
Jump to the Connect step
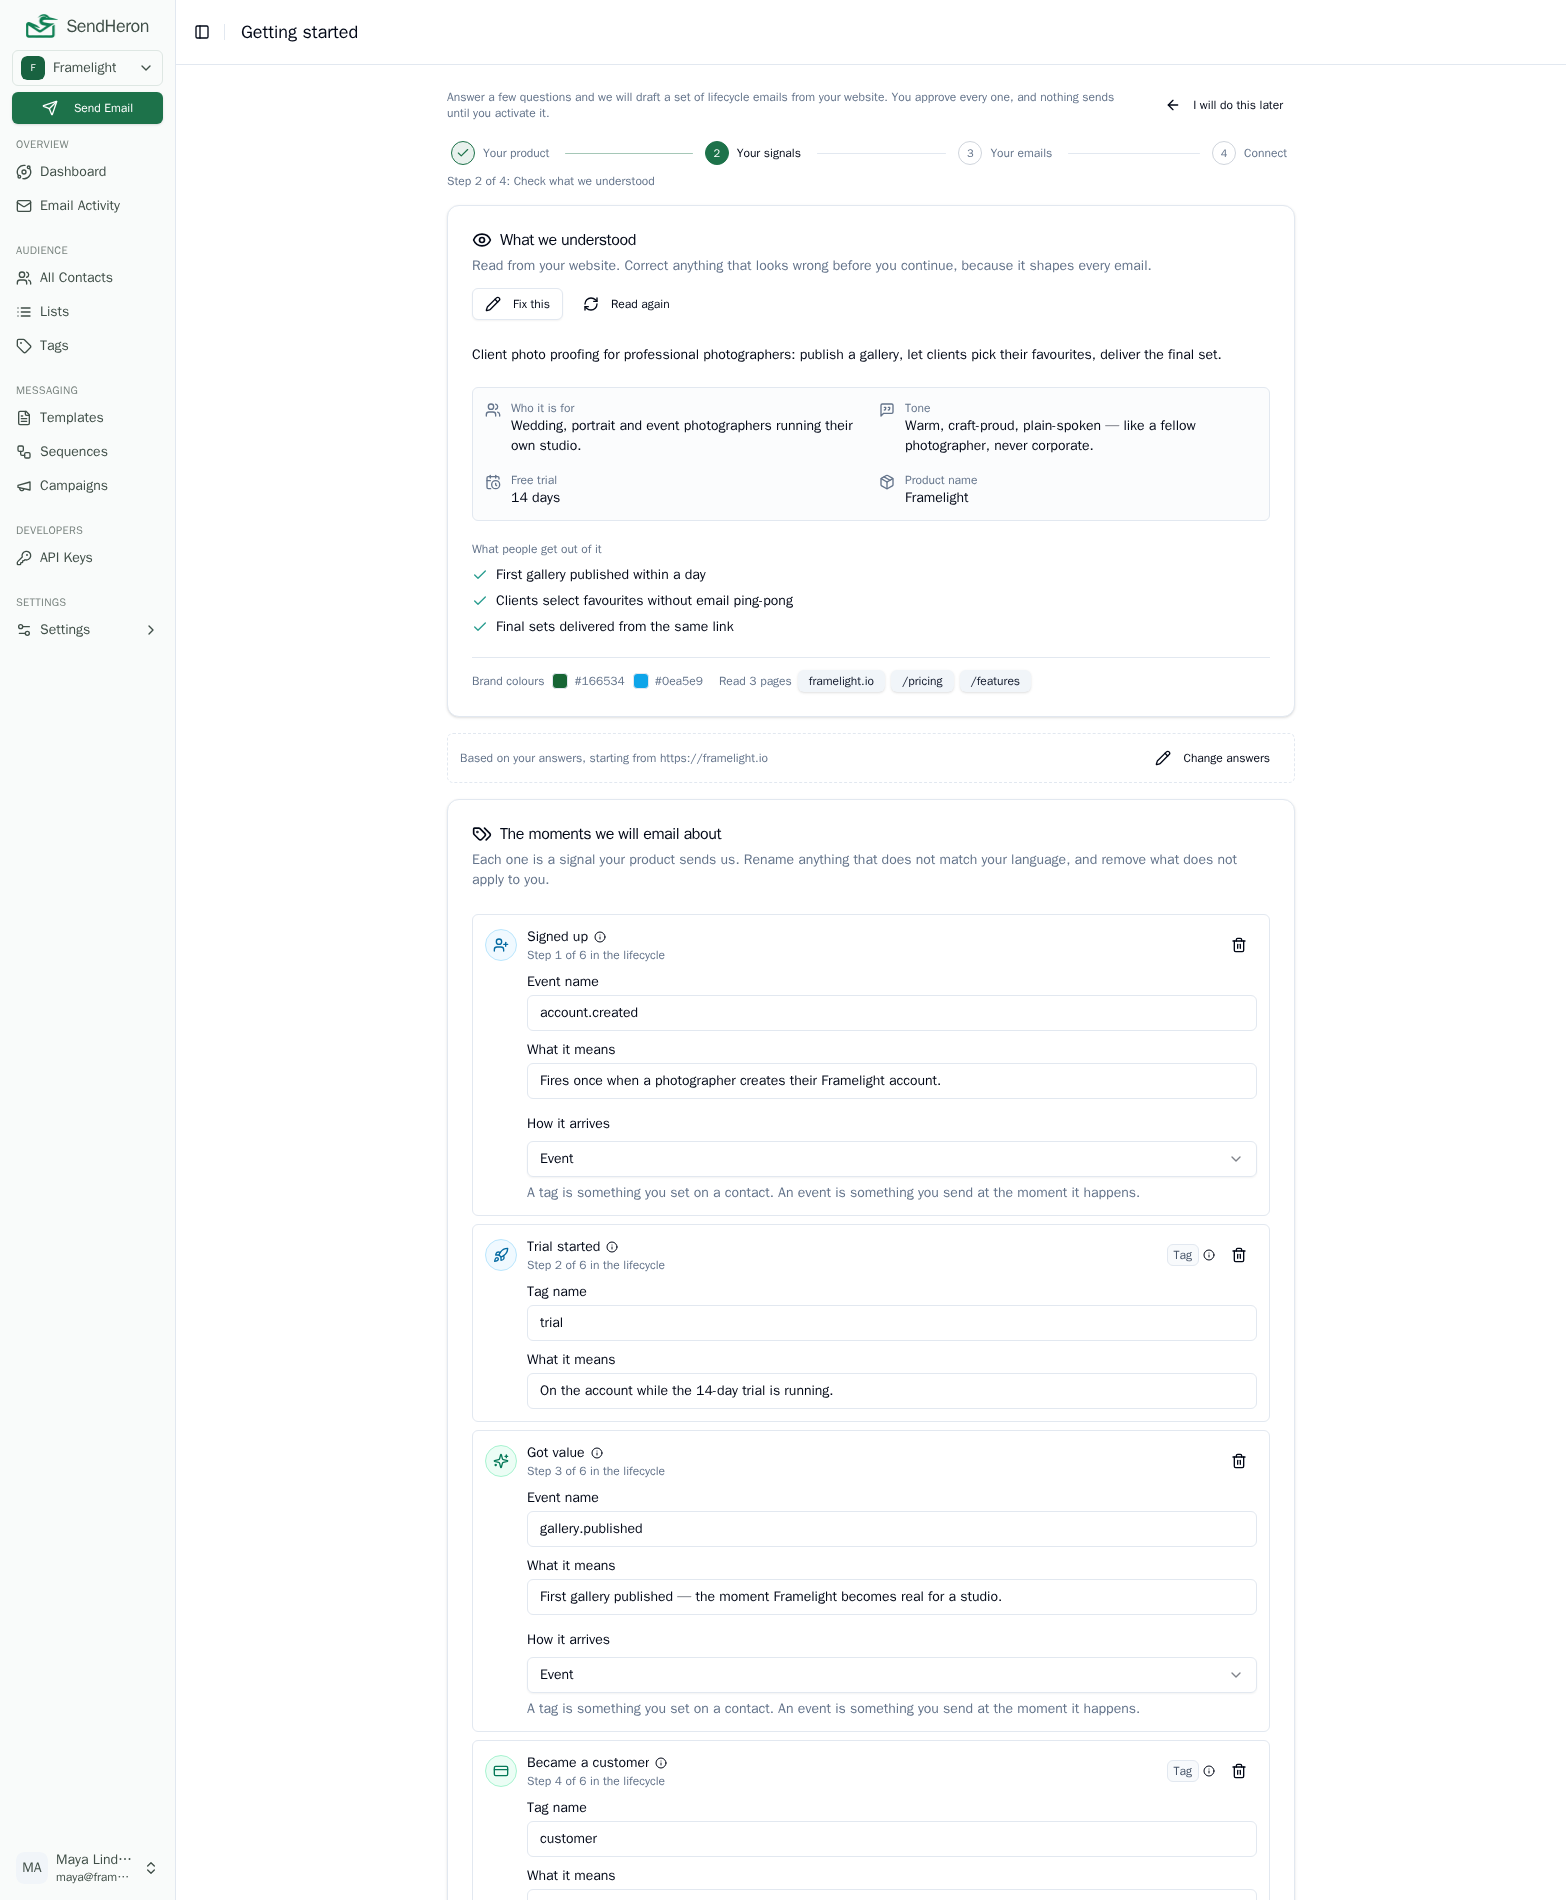(x=1250, y=153)
